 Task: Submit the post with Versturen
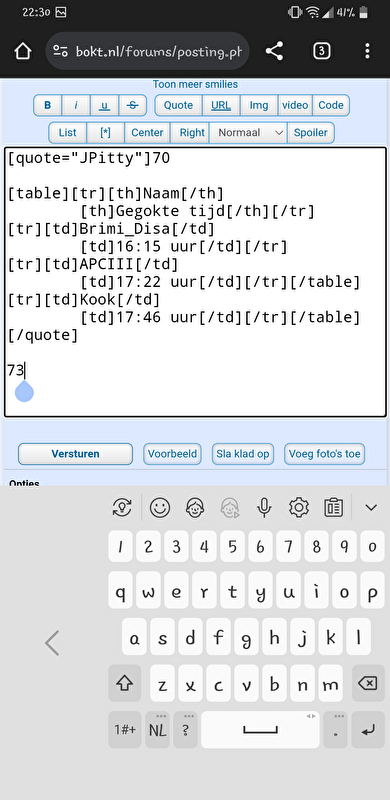(76, 454)
